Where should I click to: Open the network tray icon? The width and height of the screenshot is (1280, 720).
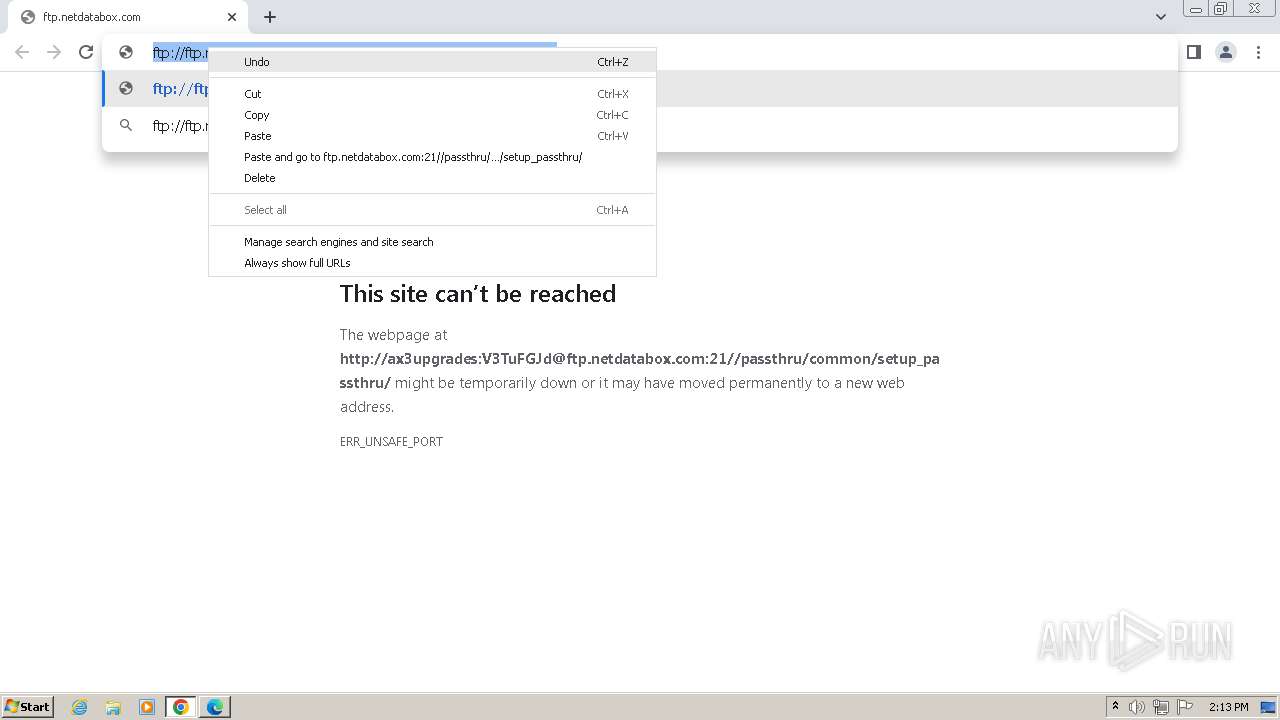pyautogui.click(x=1161, y=707)
